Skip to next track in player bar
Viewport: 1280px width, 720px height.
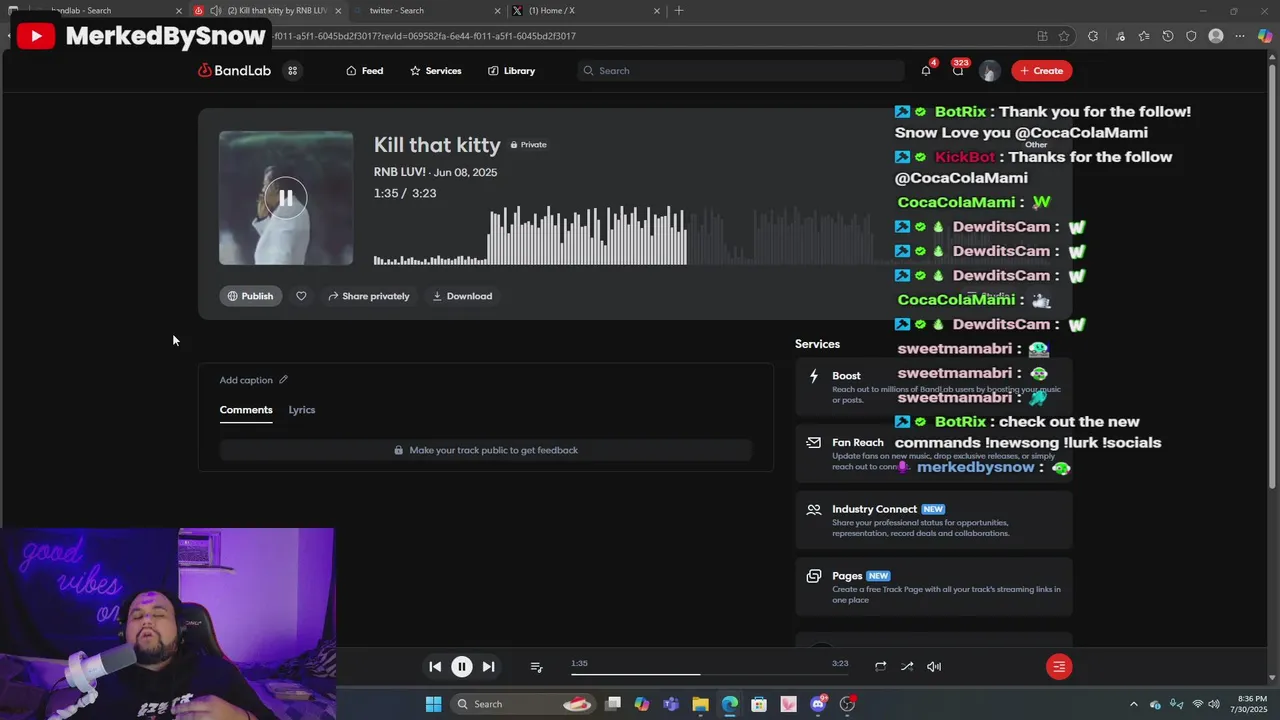[x=488, y=666]
